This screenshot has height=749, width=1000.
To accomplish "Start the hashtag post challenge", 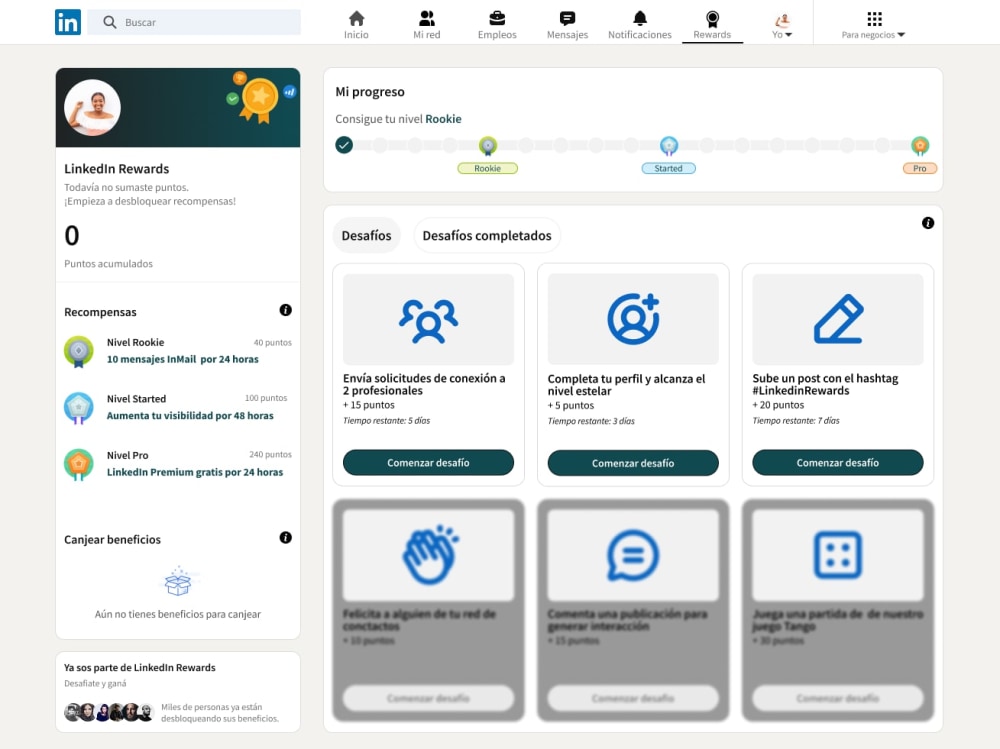I will coord(838,463).
